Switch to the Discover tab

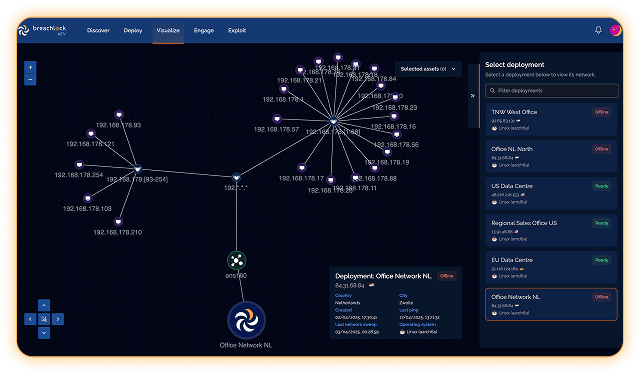pyautogui.click(x=98, y=30)
